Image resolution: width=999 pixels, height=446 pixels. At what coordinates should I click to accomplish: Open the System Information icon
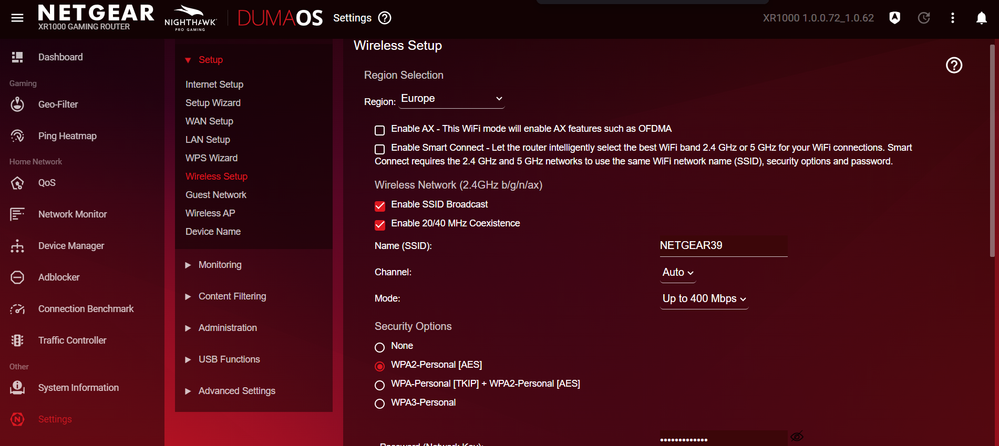[x=18, y=387]
